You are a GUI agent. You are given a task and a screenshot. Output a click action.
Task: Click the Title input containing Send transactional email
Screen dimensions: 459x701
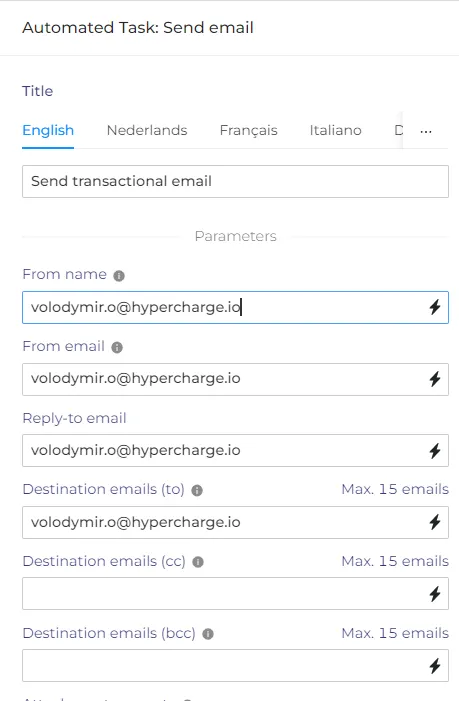coord(236,182)
